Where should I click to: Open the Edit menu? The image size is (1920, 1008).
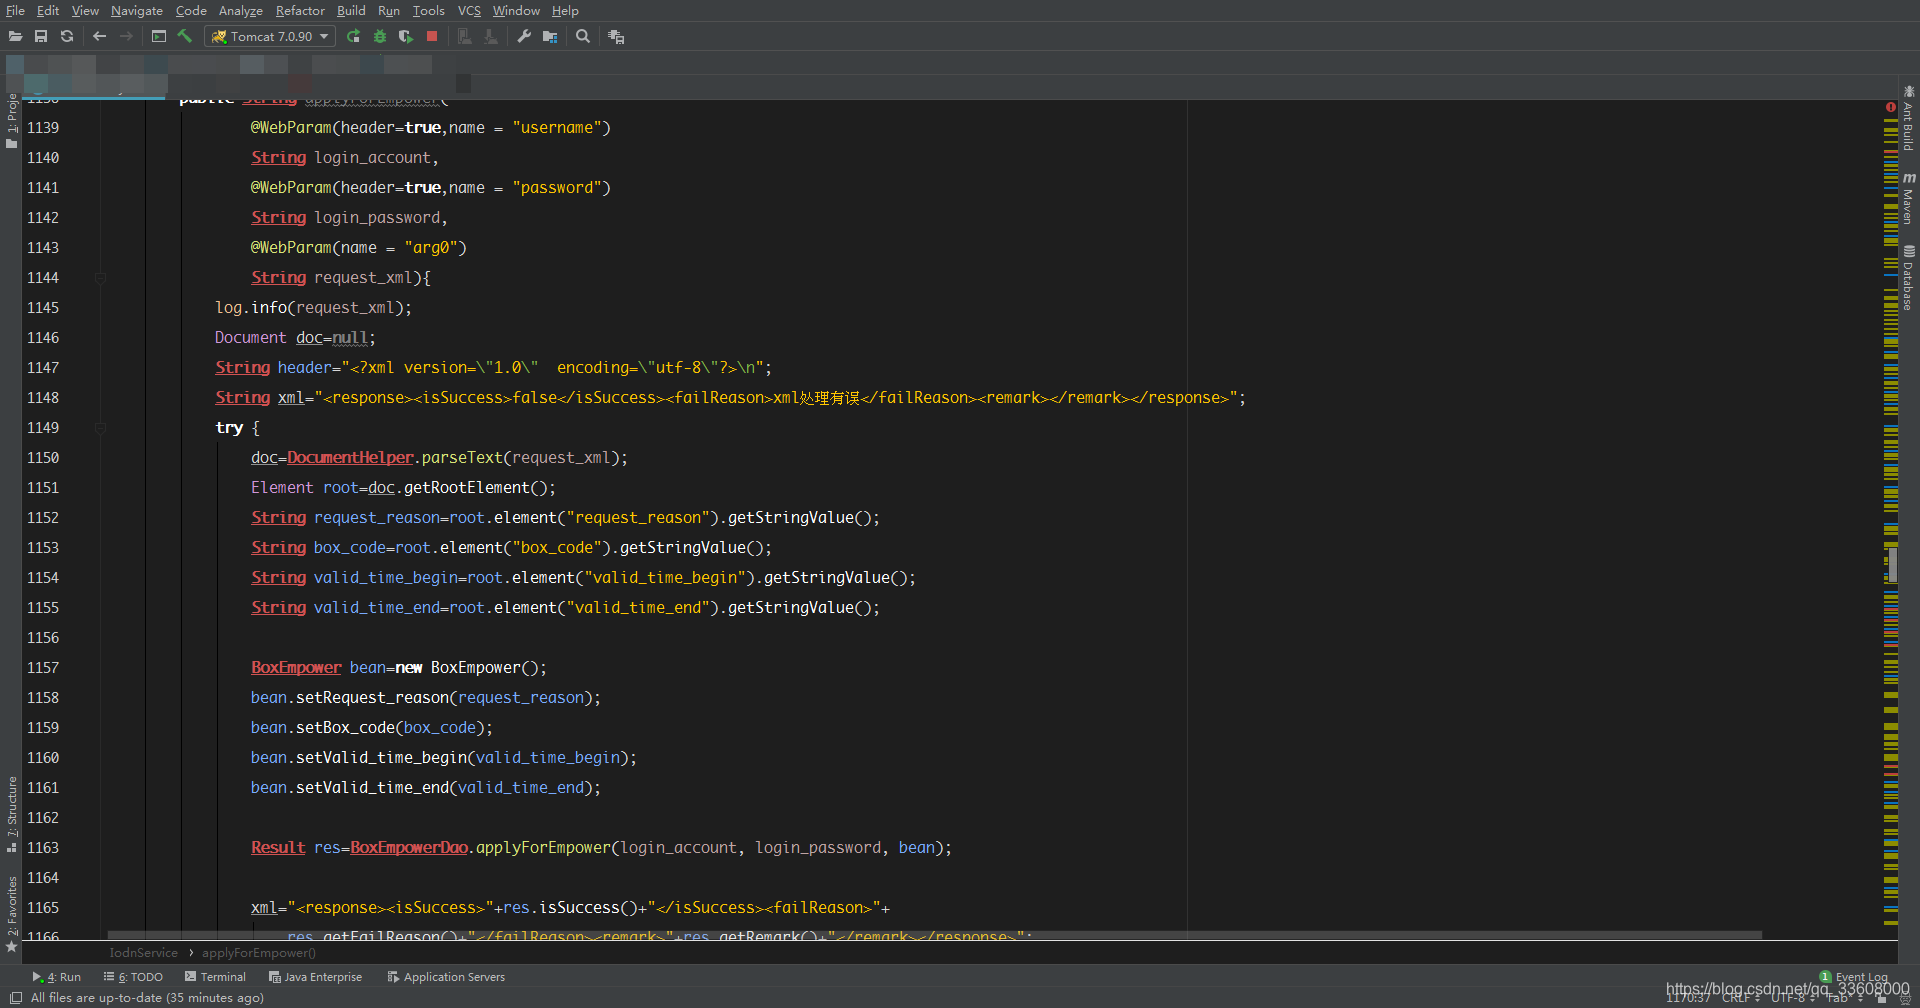(48, 10)
